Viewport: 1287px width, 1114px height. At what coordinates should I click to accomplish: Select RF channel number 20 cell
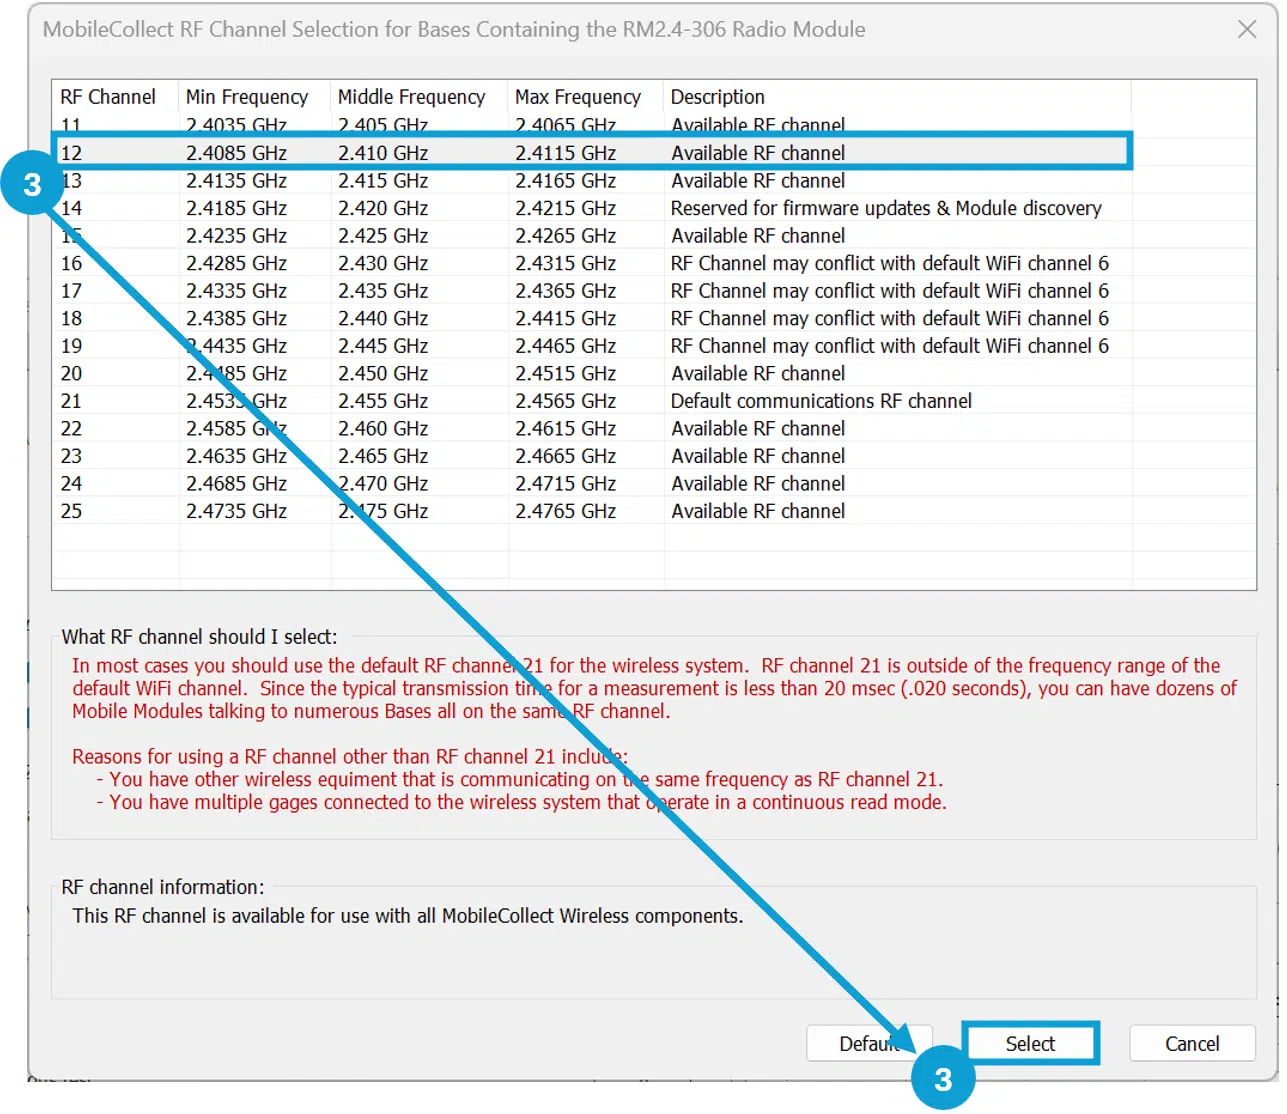coord(71,373)
